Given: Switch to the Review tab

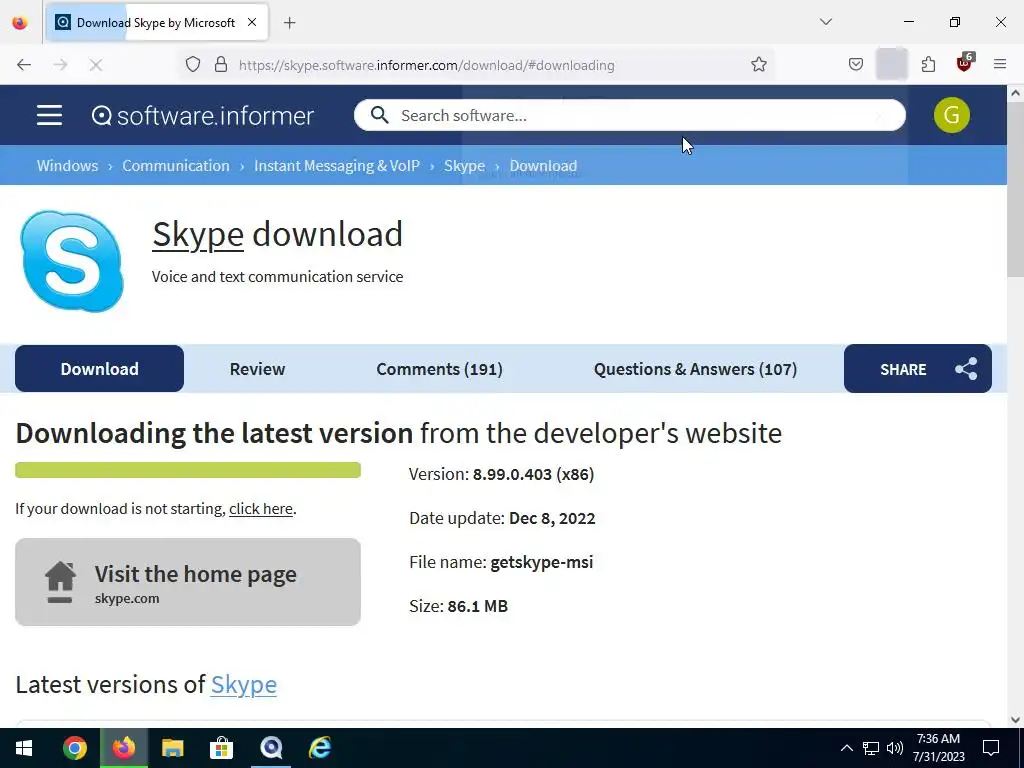Looking at the screenshot, I should coord(257,369).
